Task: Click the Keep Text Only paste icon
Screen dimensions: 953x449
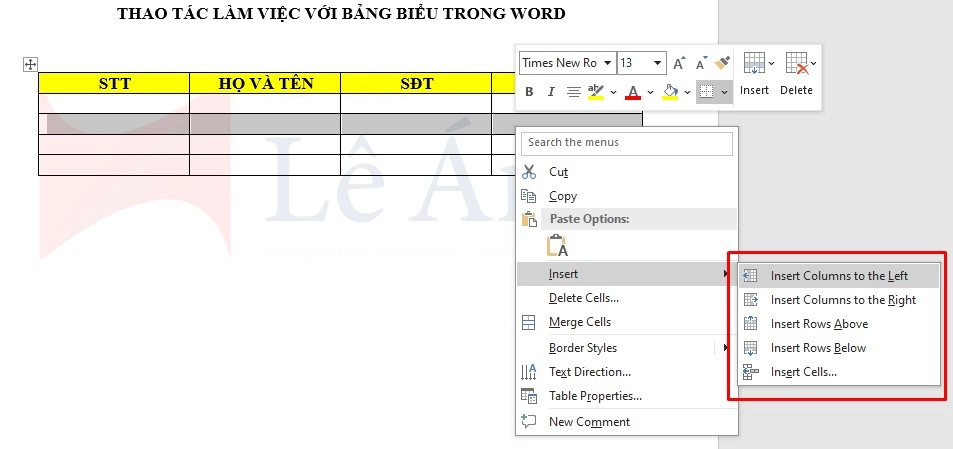Action: tap(557, 246)
